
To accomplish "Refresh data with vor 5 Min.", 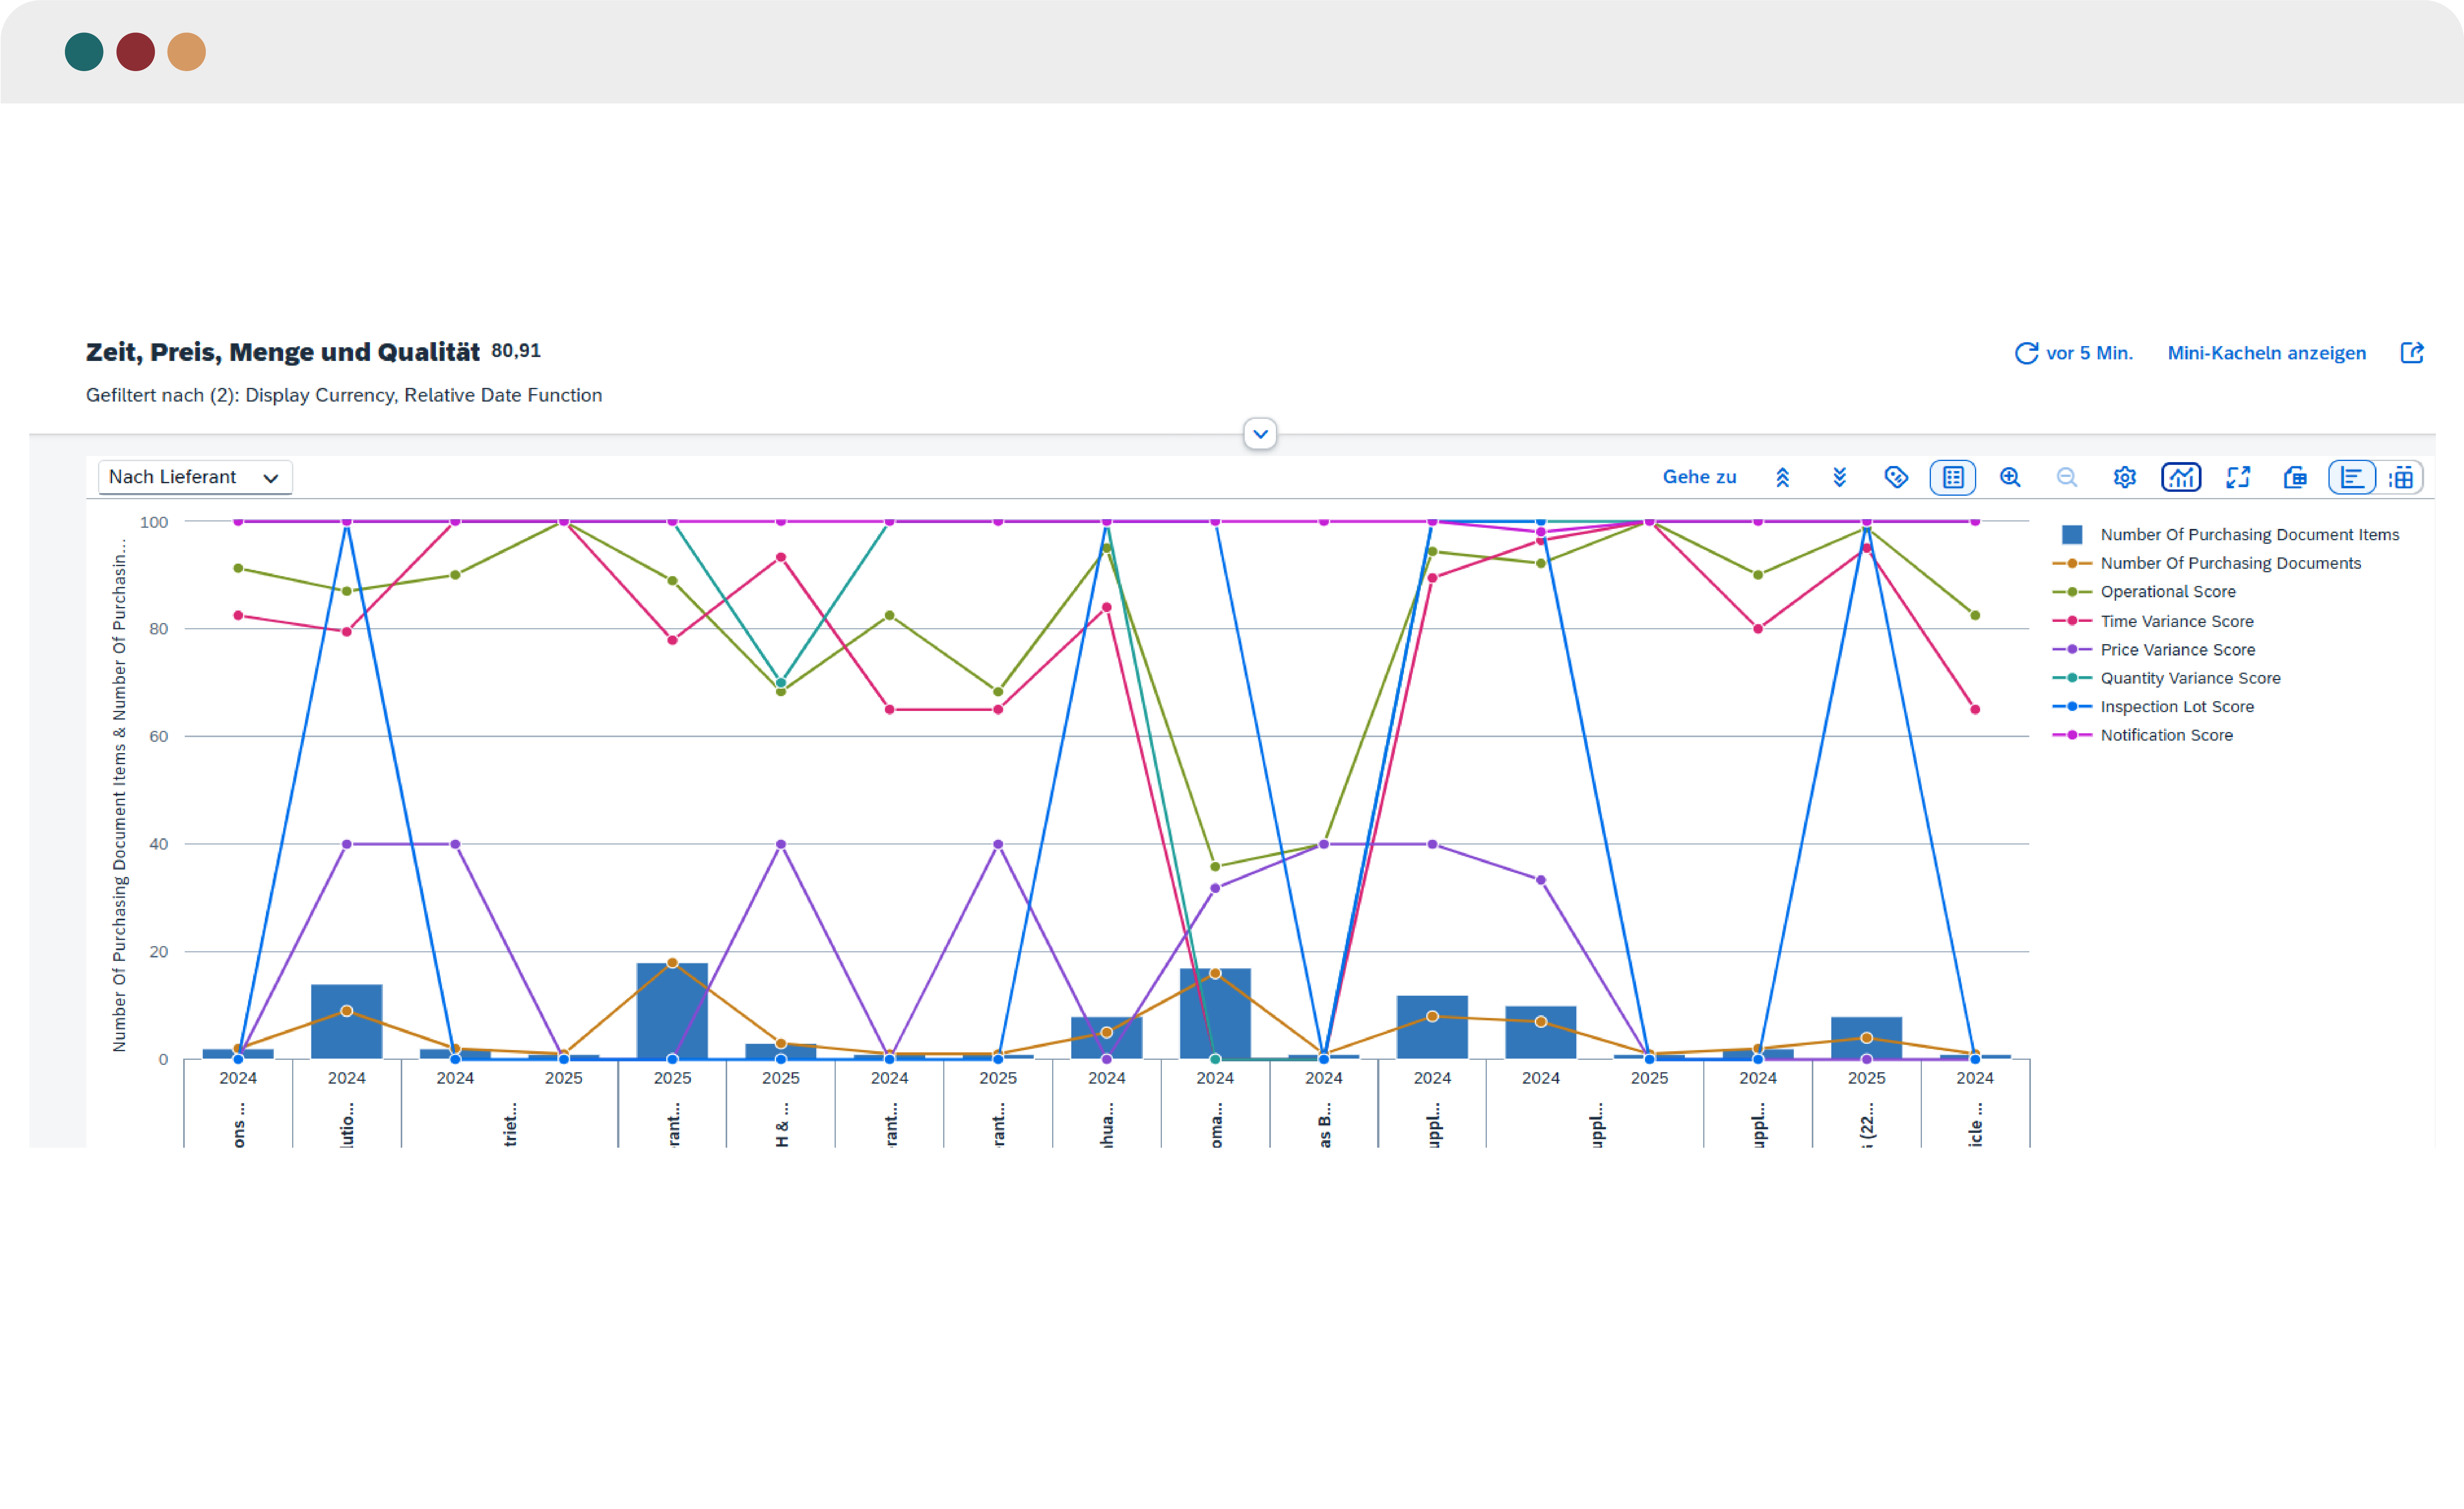I will (x=2073, y=353).
